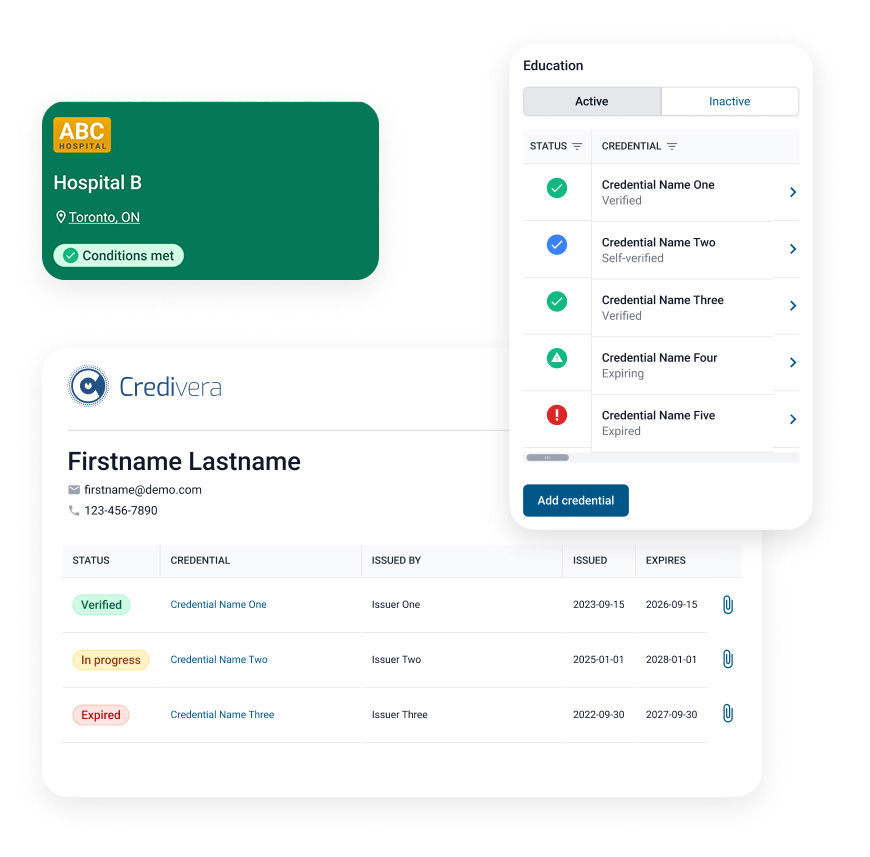Expand Credential Name Three using its chevron
The height and width of the screenshot is (857, 870).
click(x=793, y=305)
